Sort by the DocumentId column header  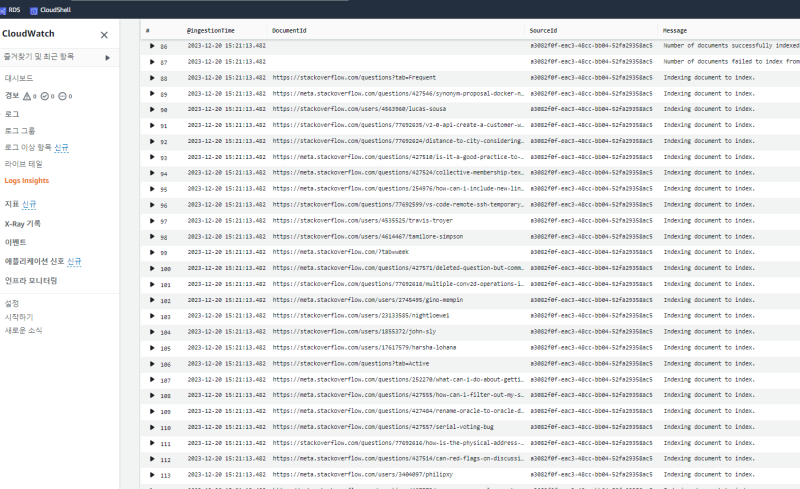point(289,31)
